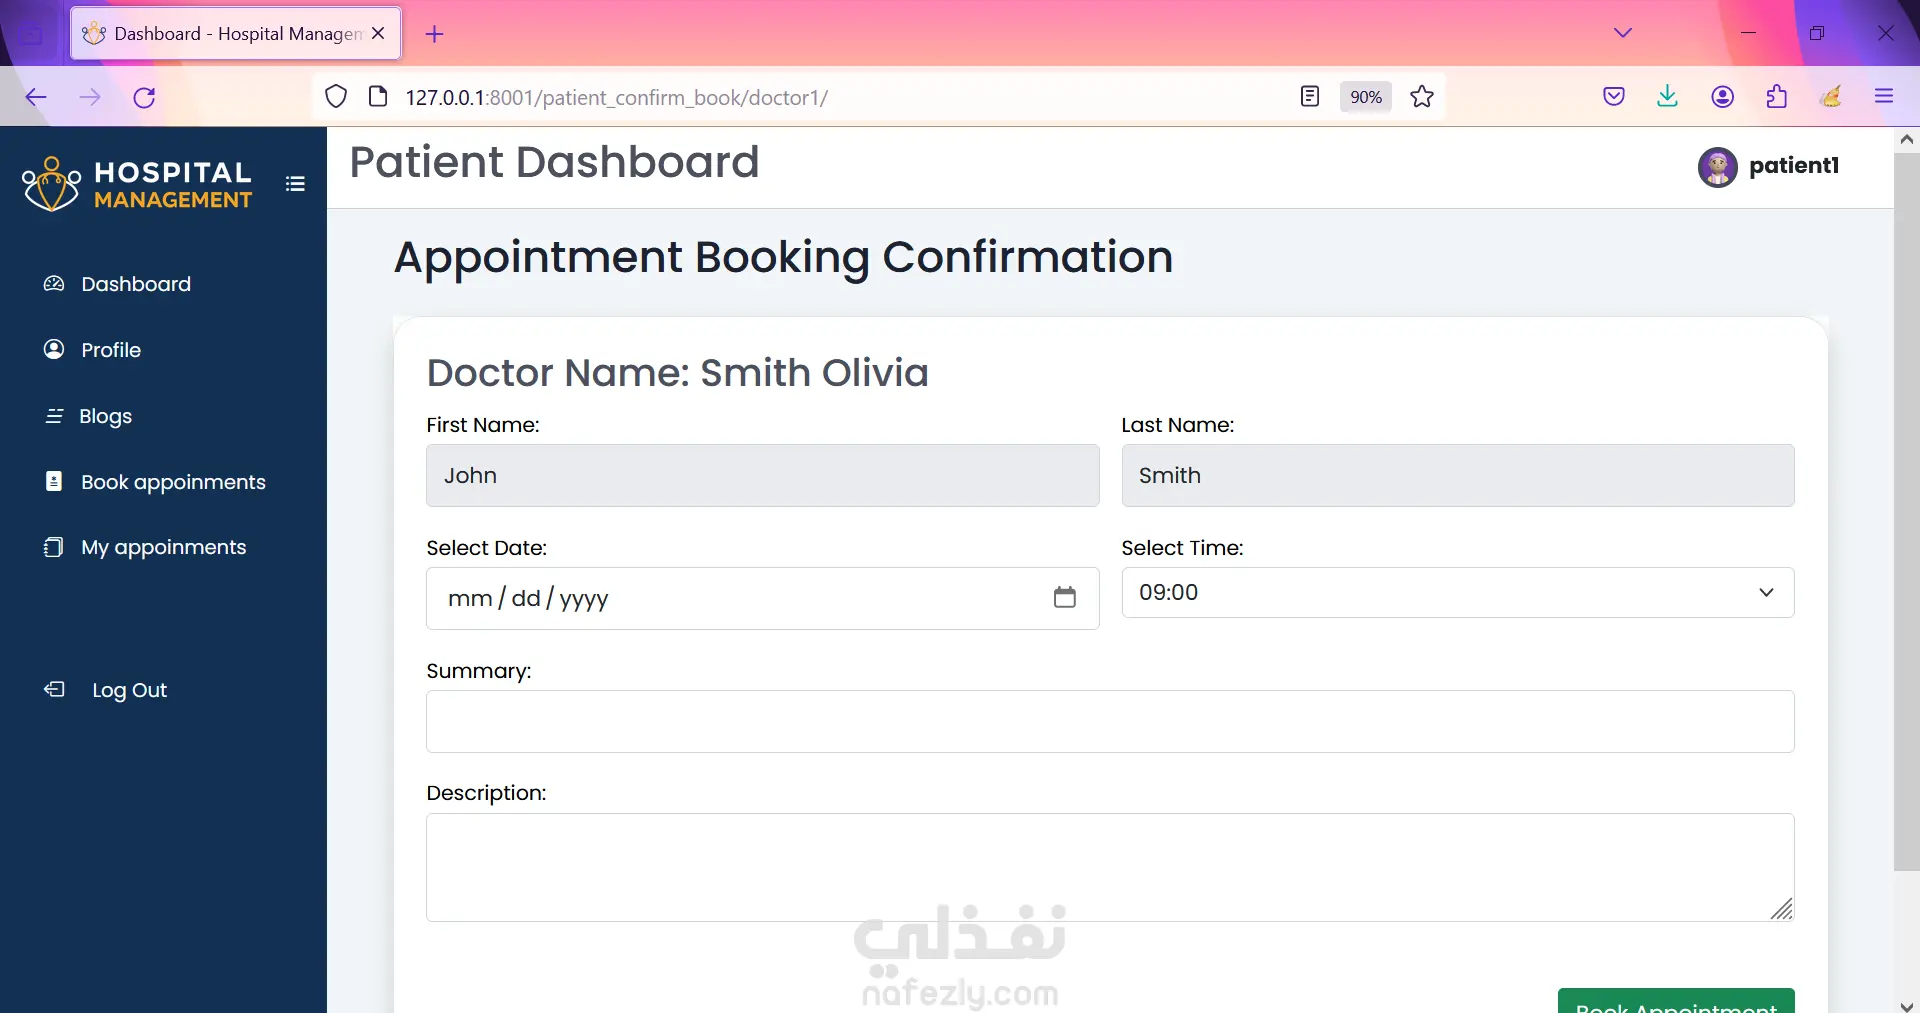
Task: Click the Firefox account icon
Action: [1722, 97]
